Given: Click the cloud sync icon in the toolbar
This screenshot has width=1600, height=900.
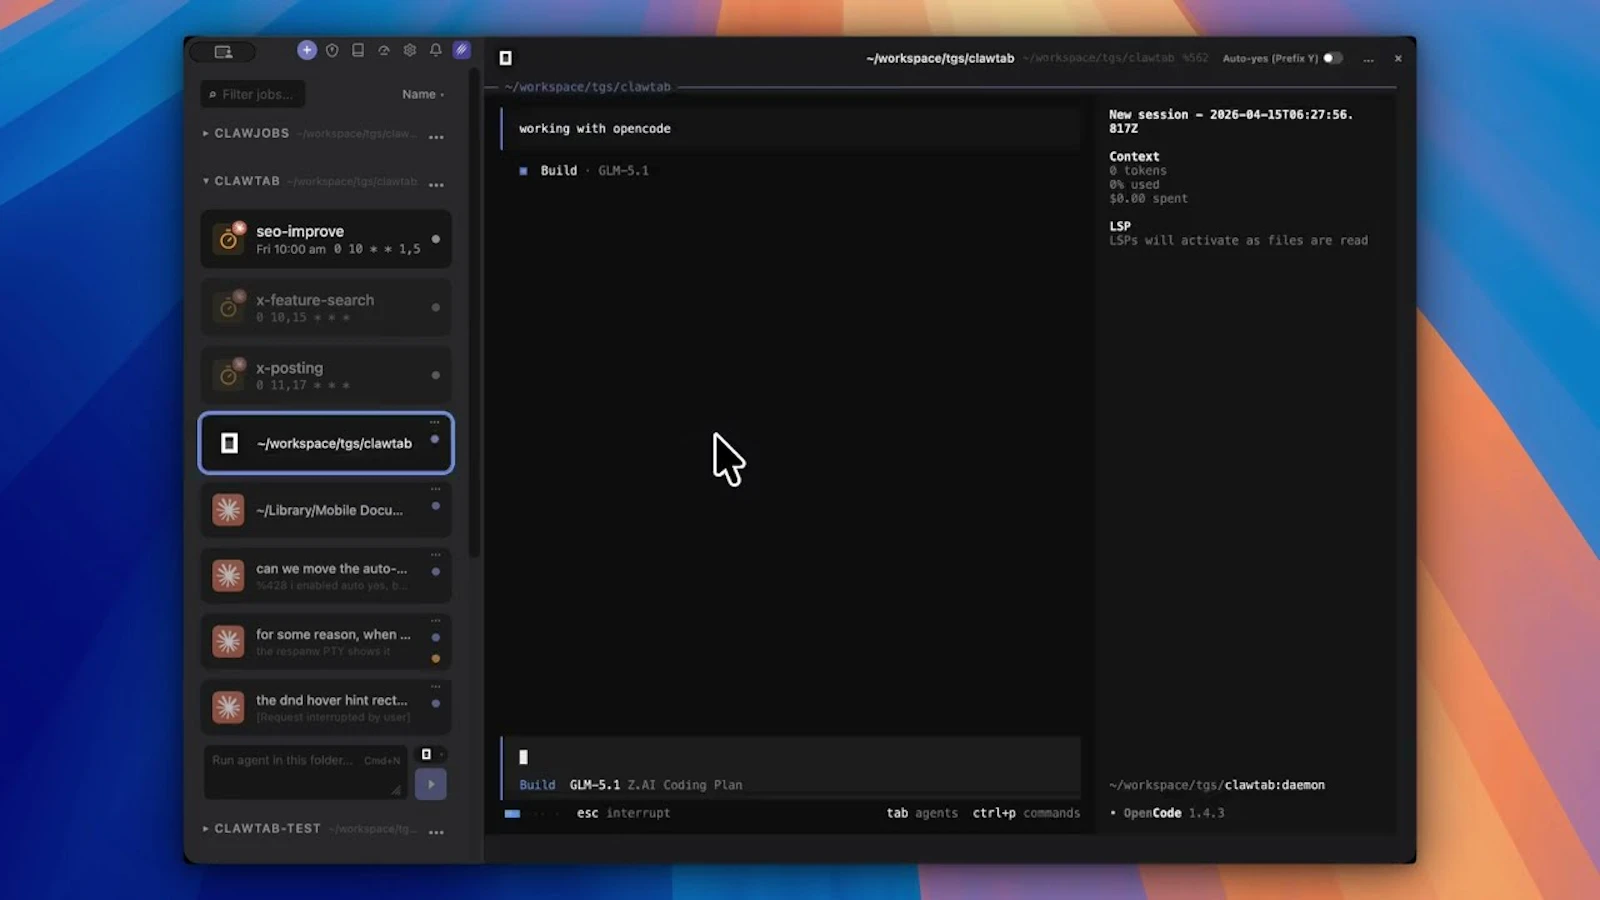Looking at the screenshot, I should pyautogui.click(x=384, y=51).
